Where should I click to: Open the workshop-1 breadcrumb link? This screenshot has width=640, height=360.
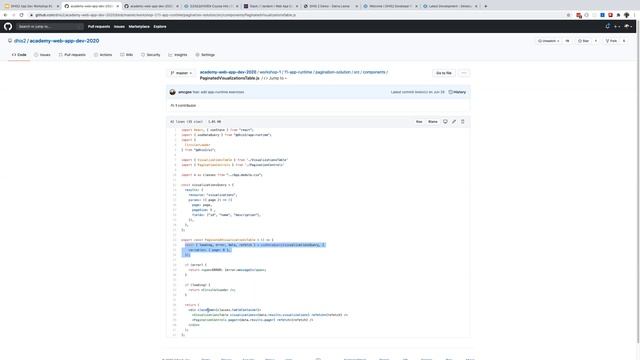click(x=270, y=72)
